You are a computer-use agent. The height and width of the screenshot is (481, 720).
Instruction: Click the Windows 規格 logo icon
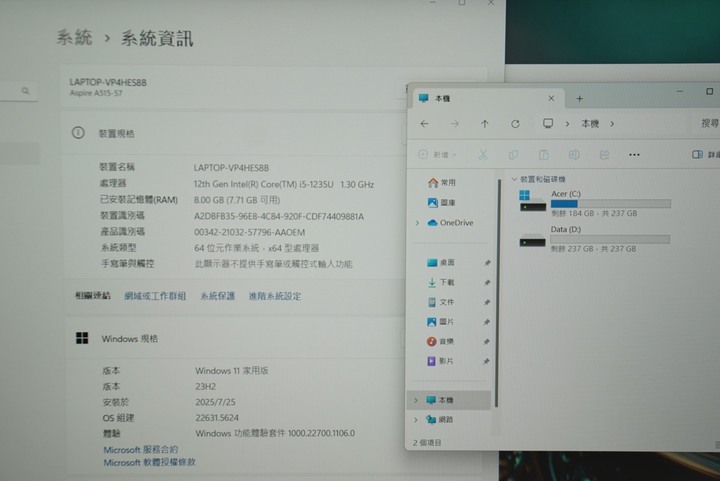(x=82, y=338)
